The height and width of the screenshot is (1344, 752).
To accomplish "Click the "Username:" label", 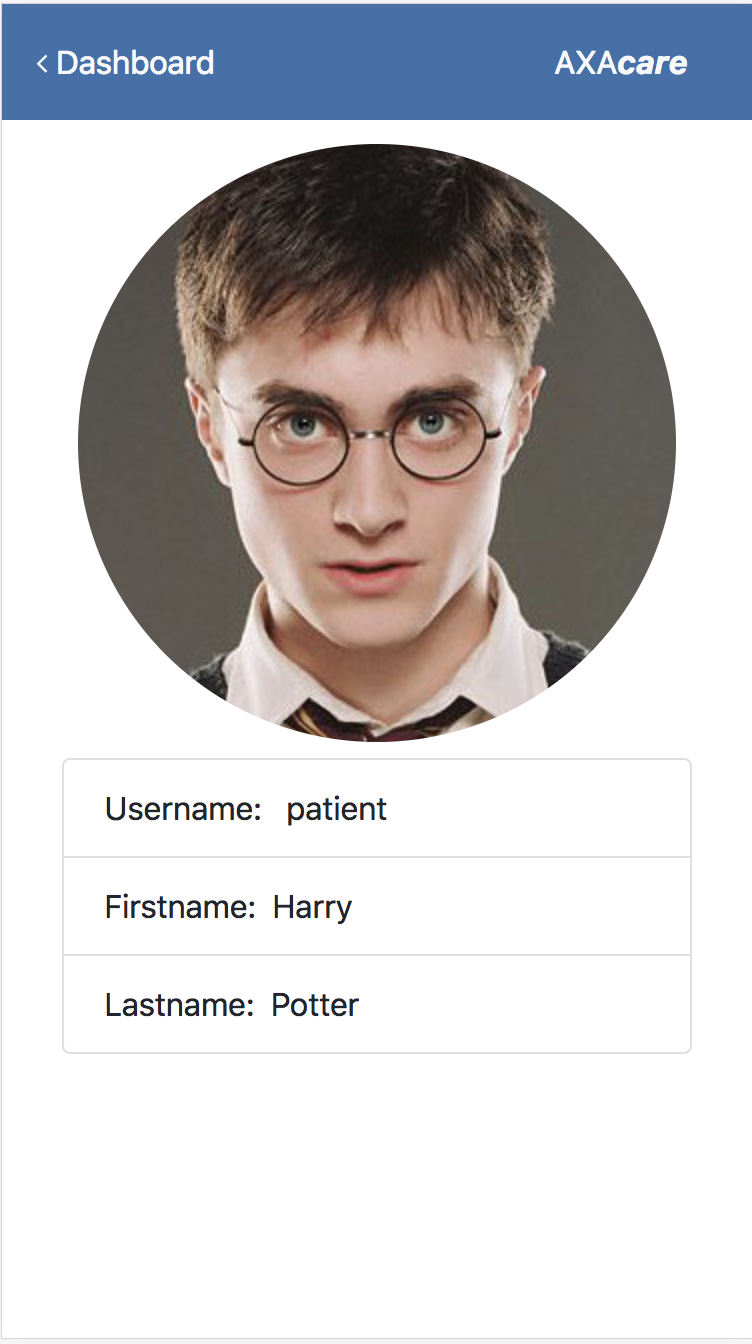I will [x=183, y=809].
